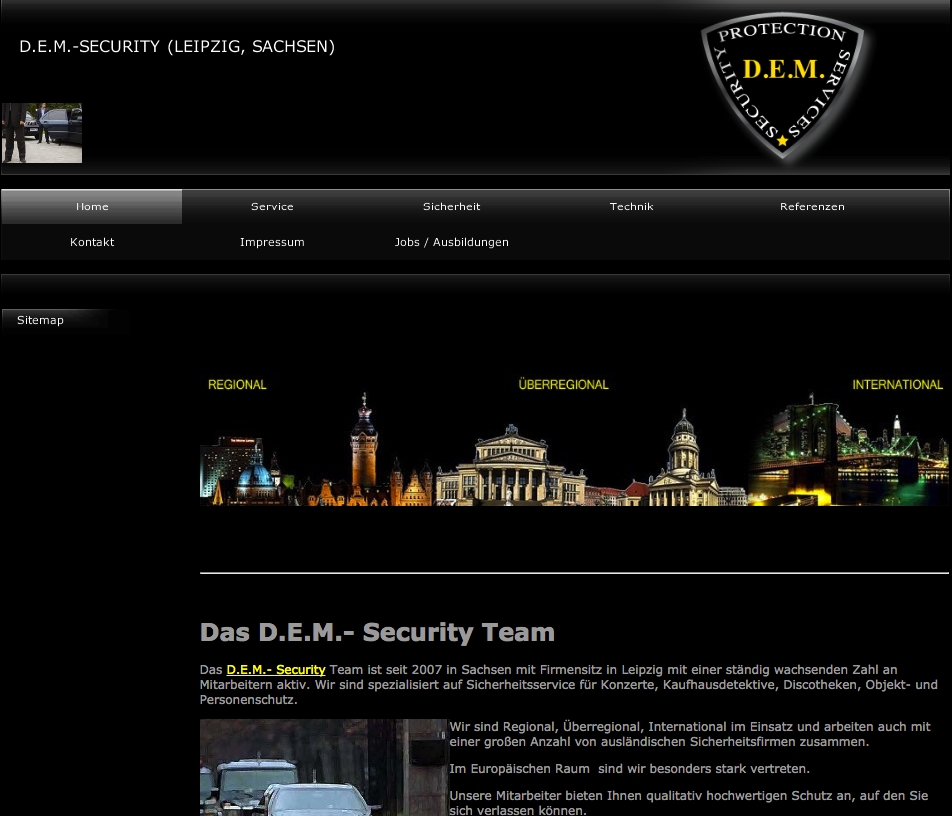Click the paragraph starting 'Wir sind Regional'
Image resolution: width=952 pixels, height=816 pixels.
[690, 734]
